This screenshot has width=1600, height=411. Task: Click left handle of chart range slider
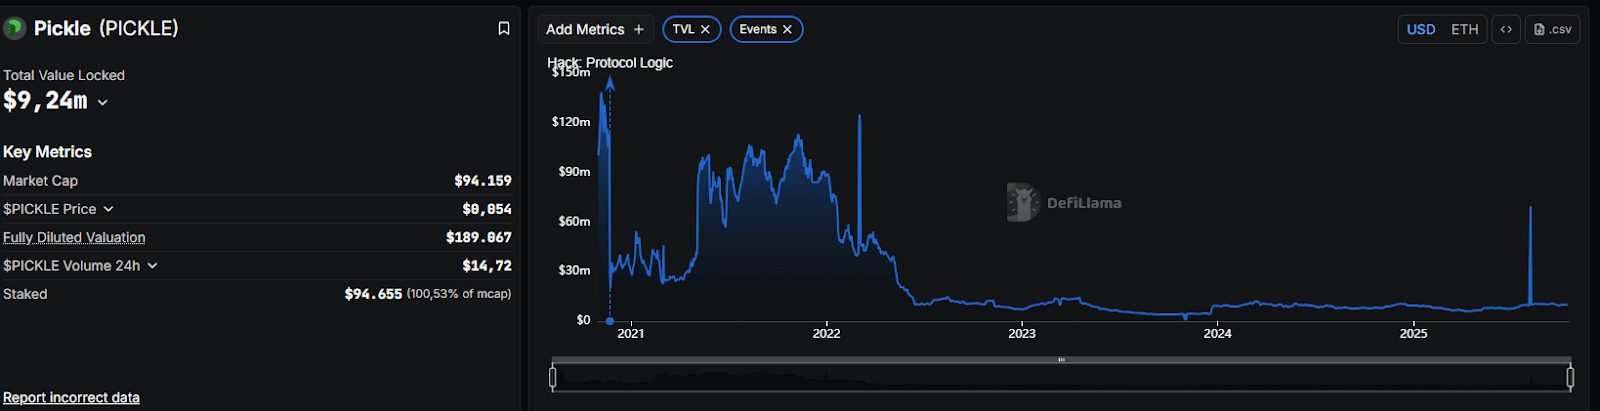[x=553, y=377]
